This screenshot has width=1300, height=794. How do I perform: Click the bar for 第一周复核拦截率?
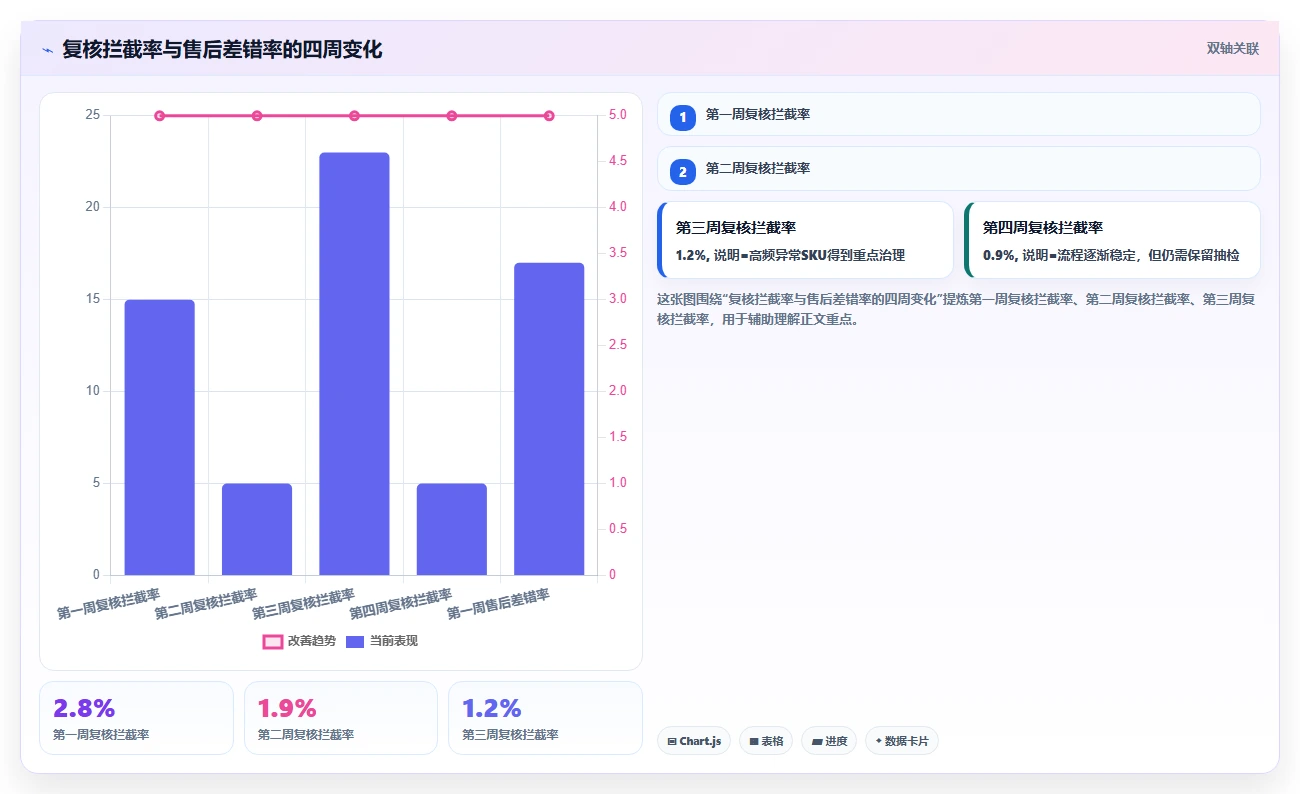[x=160, y=437]
